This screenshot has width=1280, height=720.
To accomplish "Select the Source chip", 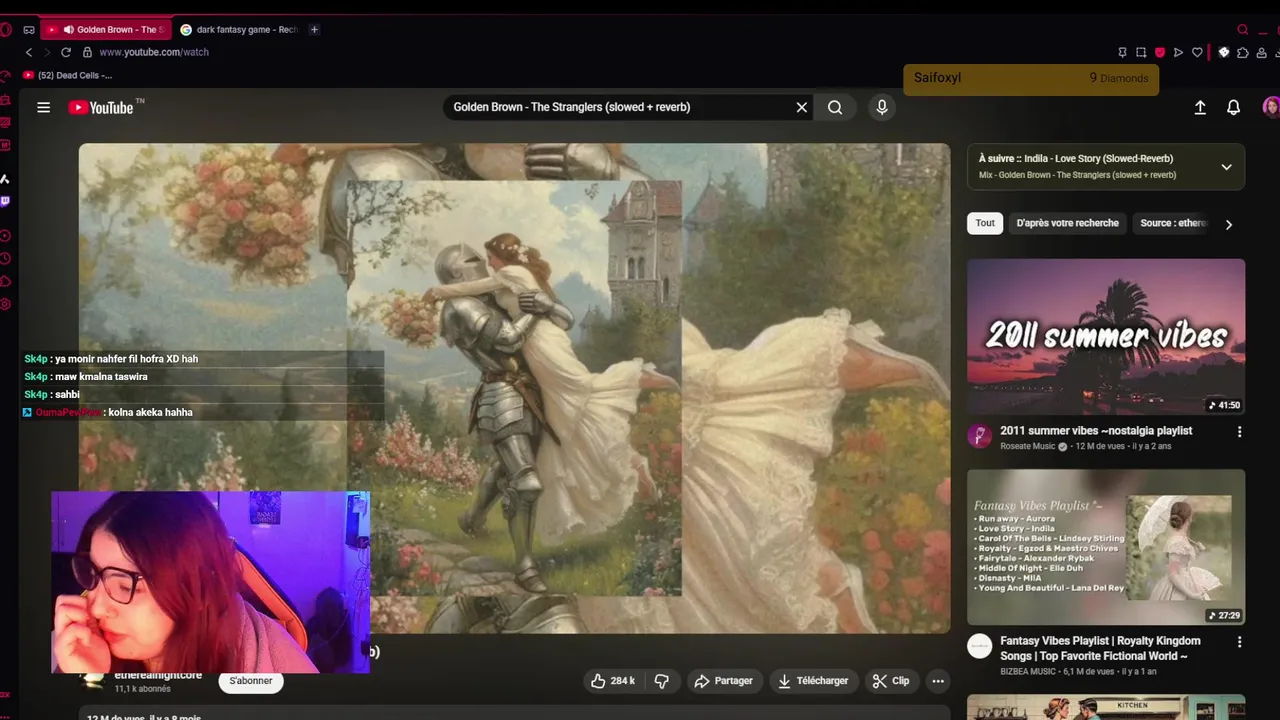I will tap(1173, 223).
